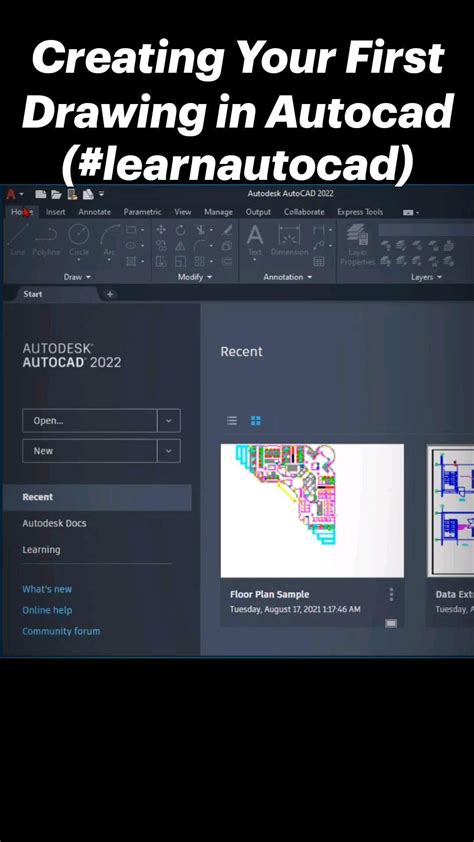This screenshot has height=842, width=474.
Task: Open the What's new link
Action: [x=47, y=589]
